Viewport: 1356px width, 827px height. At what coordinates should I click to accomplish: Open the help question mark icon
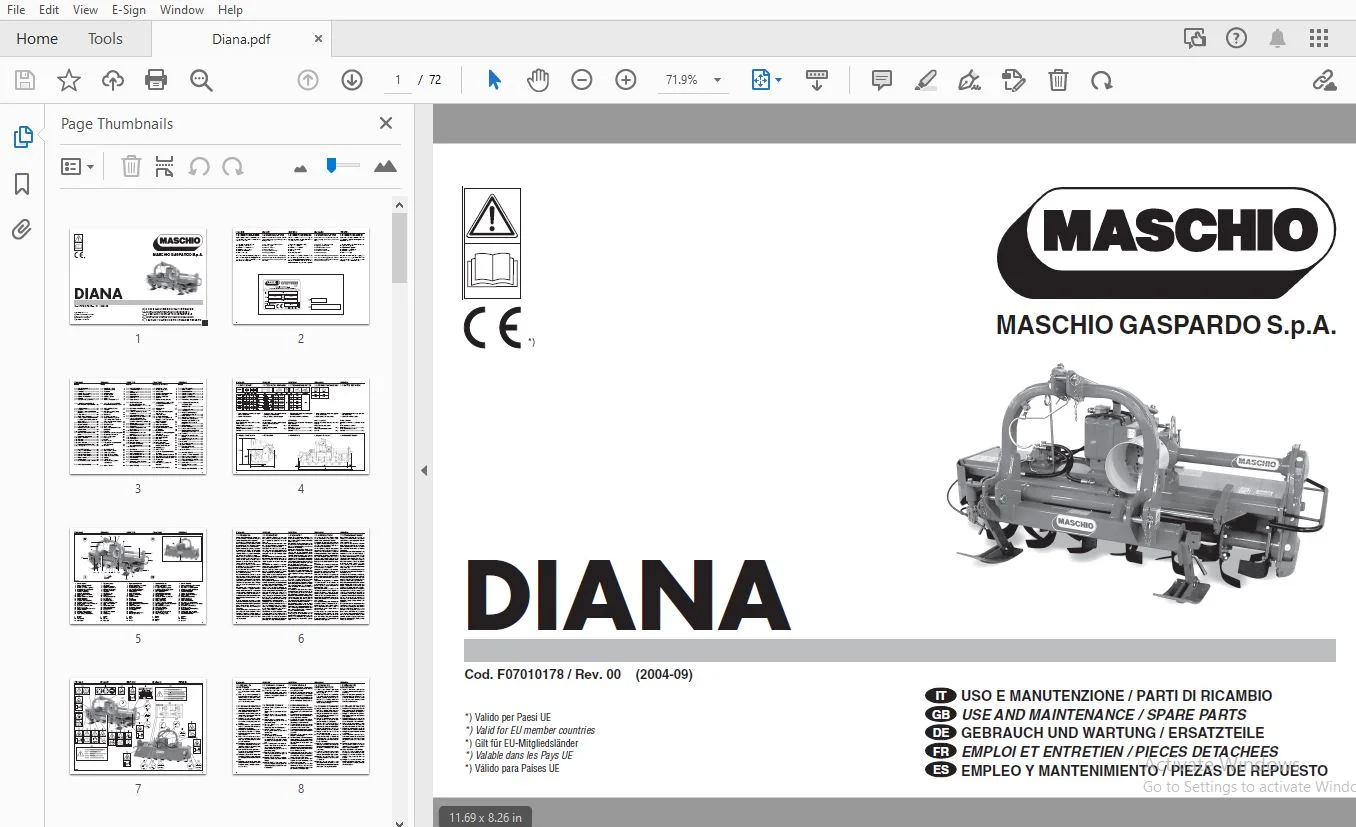coord(1236,39)
